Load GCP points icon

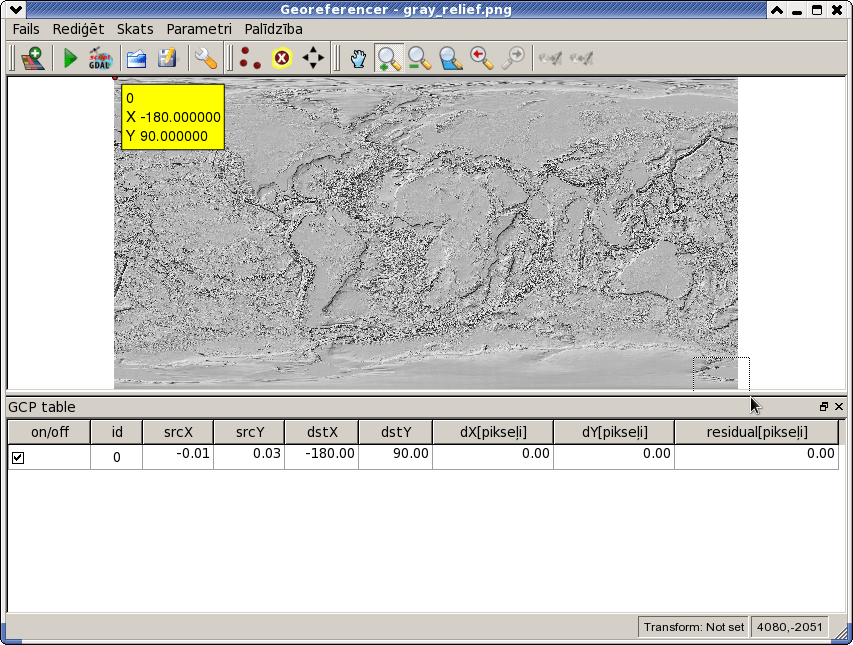click(x=137, y=58)
